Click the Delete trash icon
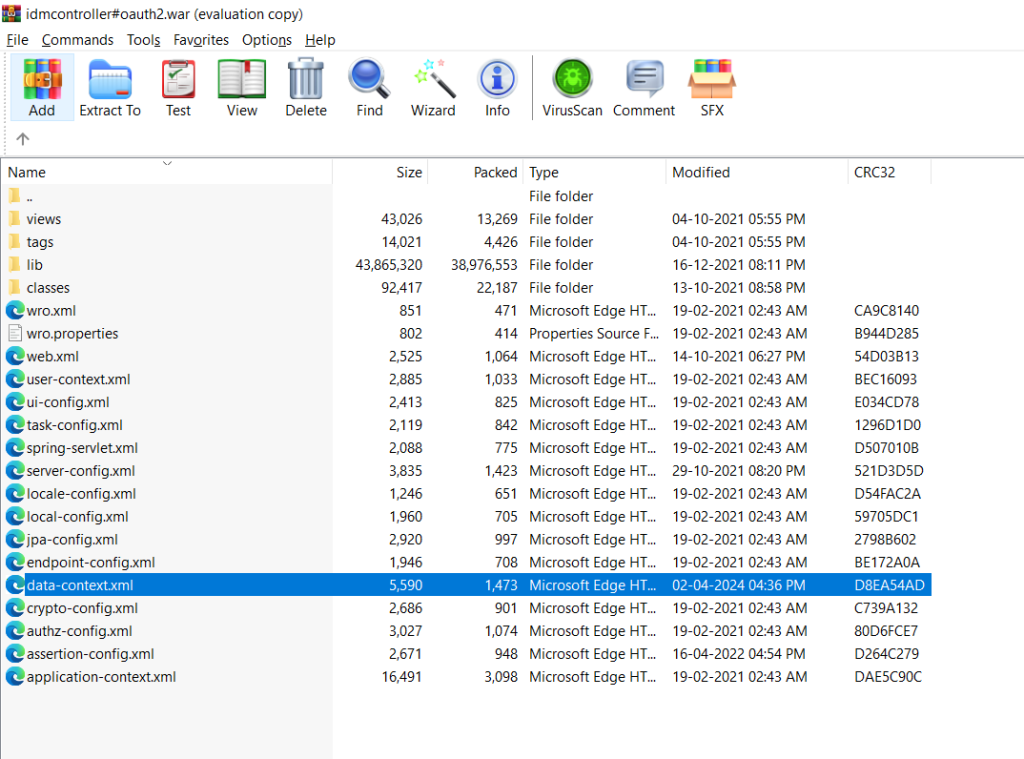Image resolution: width=1024 pixels, height=759 pixels. (x=306, y=88)
